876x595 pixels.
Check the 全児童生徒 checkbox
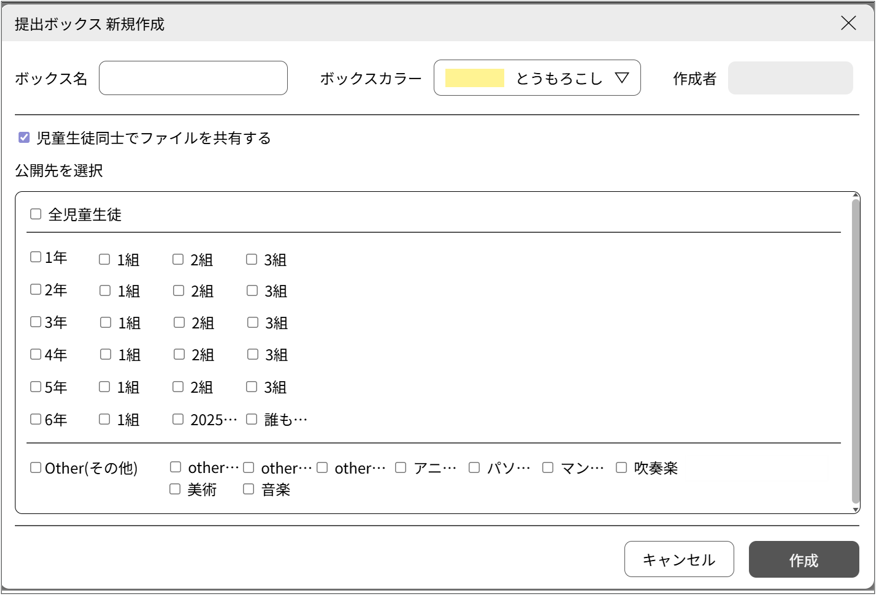pos(36,214)
